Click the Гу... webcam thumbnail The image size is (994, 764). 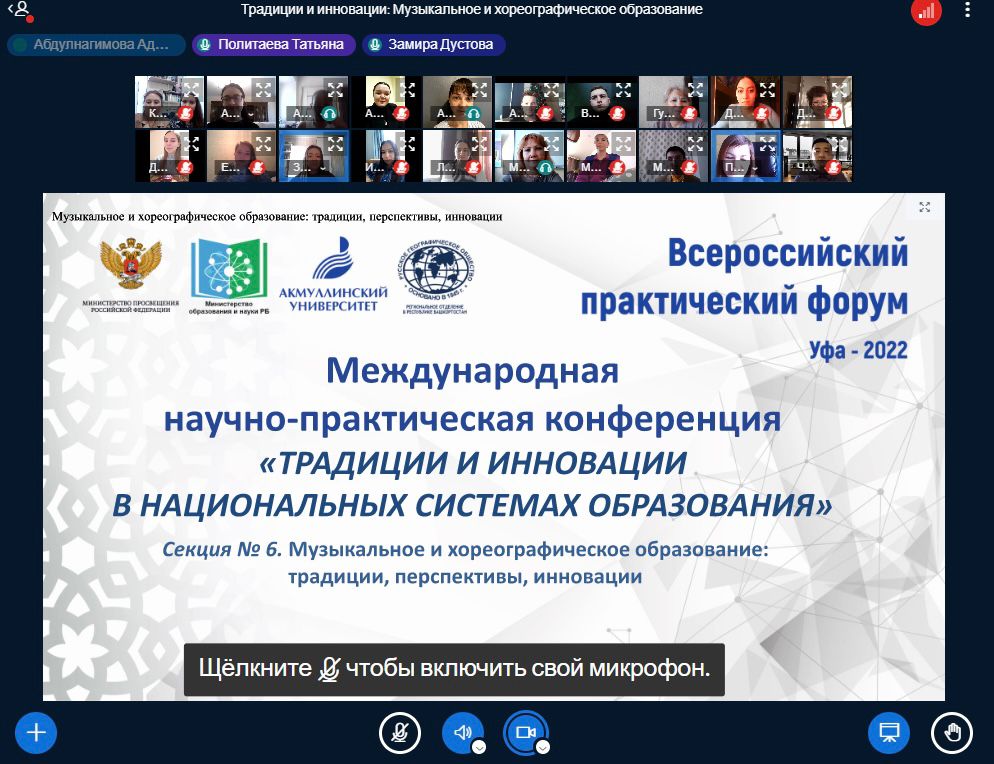pyautogui.click(x=671, y=101)
